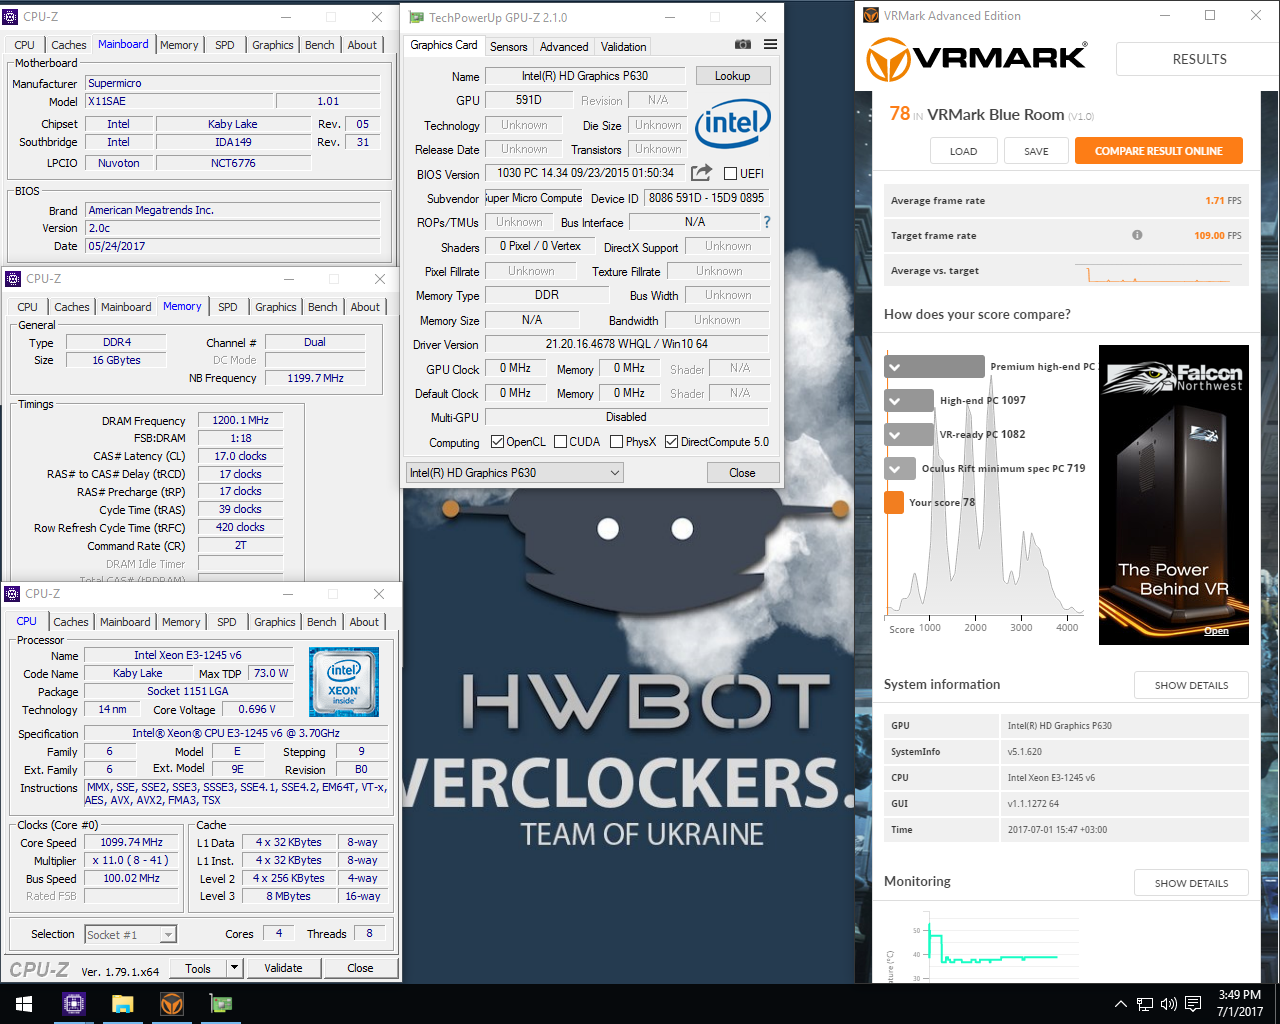Open the CPU-Z taskbar icon

[x=73, y=1004]
